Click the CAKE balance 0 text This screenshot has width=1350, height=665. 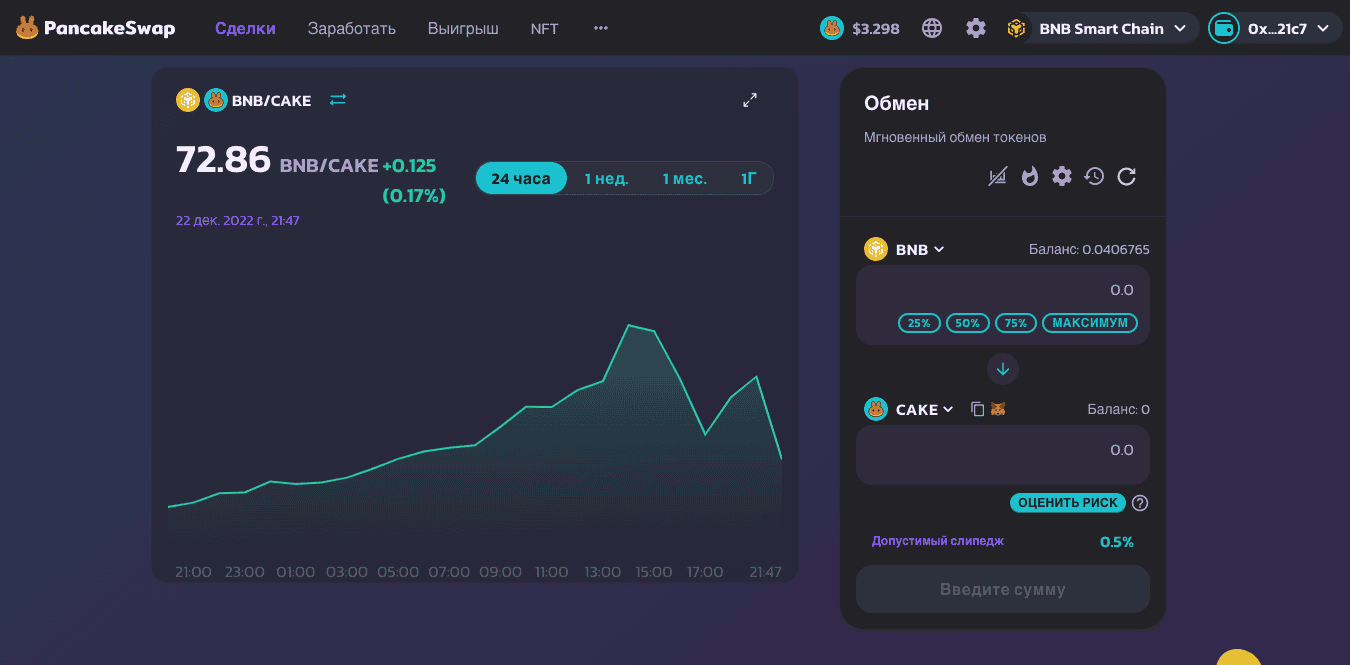click(1118, 409)
